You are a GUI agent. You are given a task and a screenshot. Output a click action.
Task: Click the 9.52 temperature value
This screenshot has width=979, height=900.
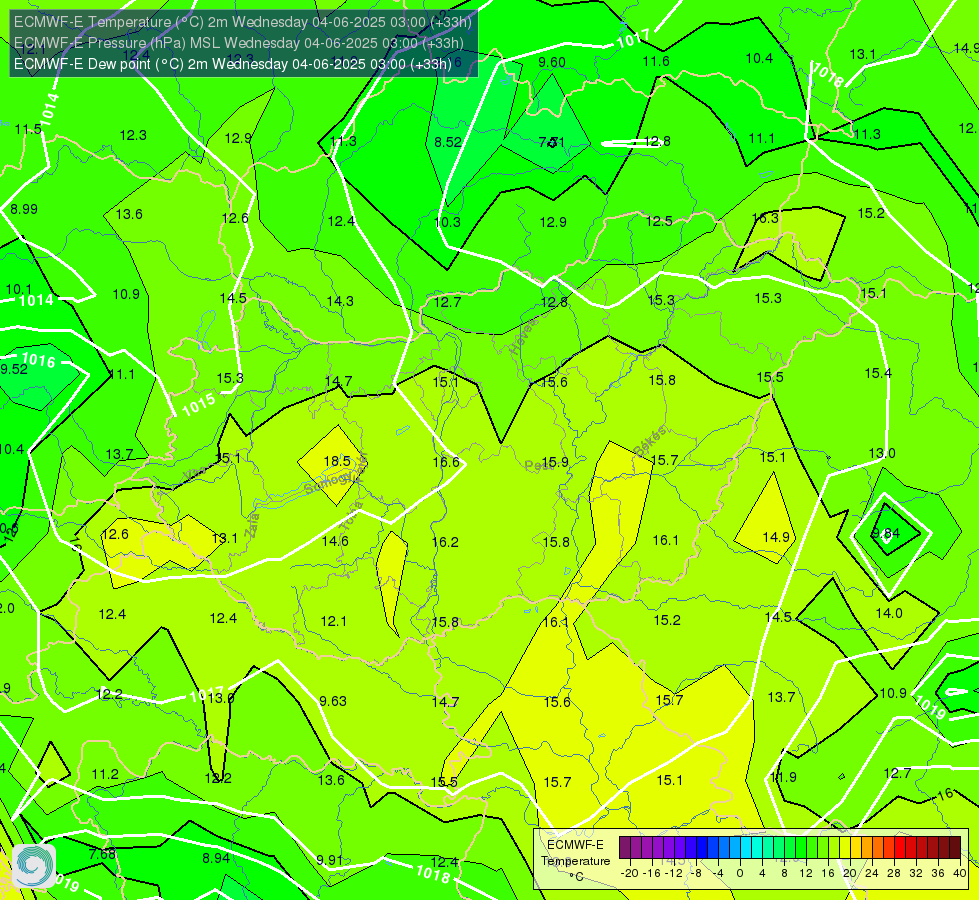tap(14, 368)
